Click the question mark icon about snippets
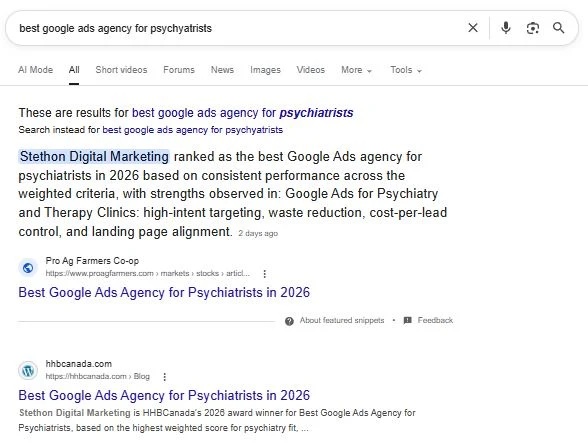The image size is (588, 443). [289, 321]
